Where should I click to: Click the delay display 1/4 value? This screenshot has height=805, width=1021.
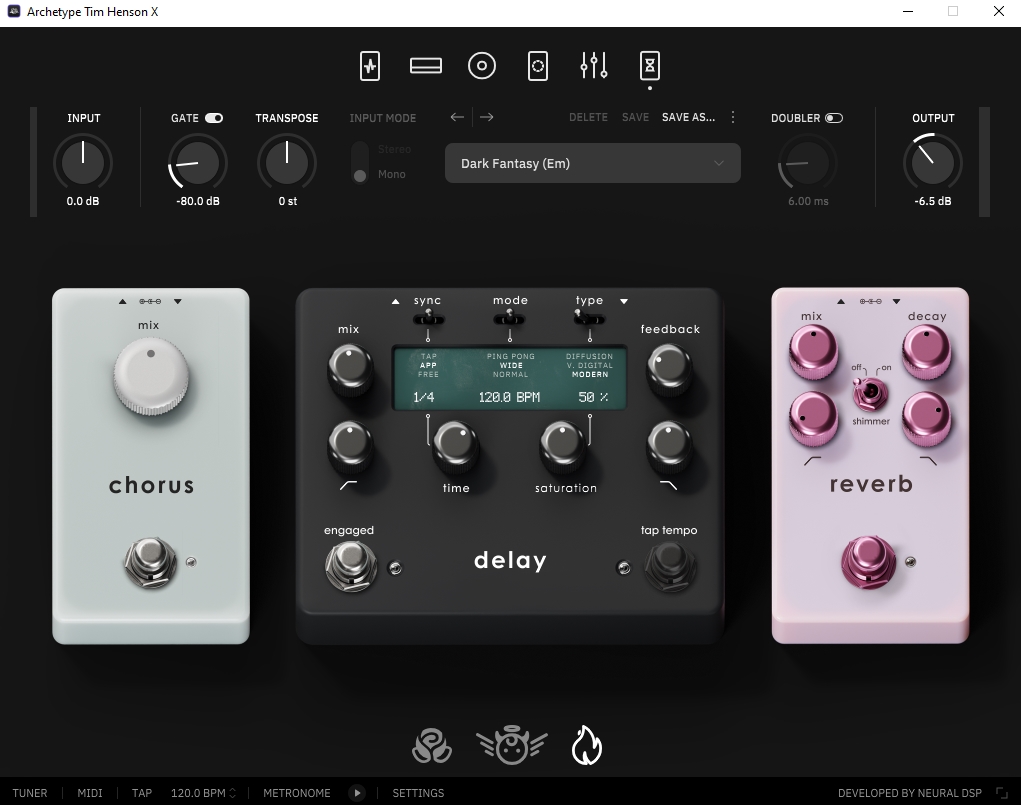(423, 397)
